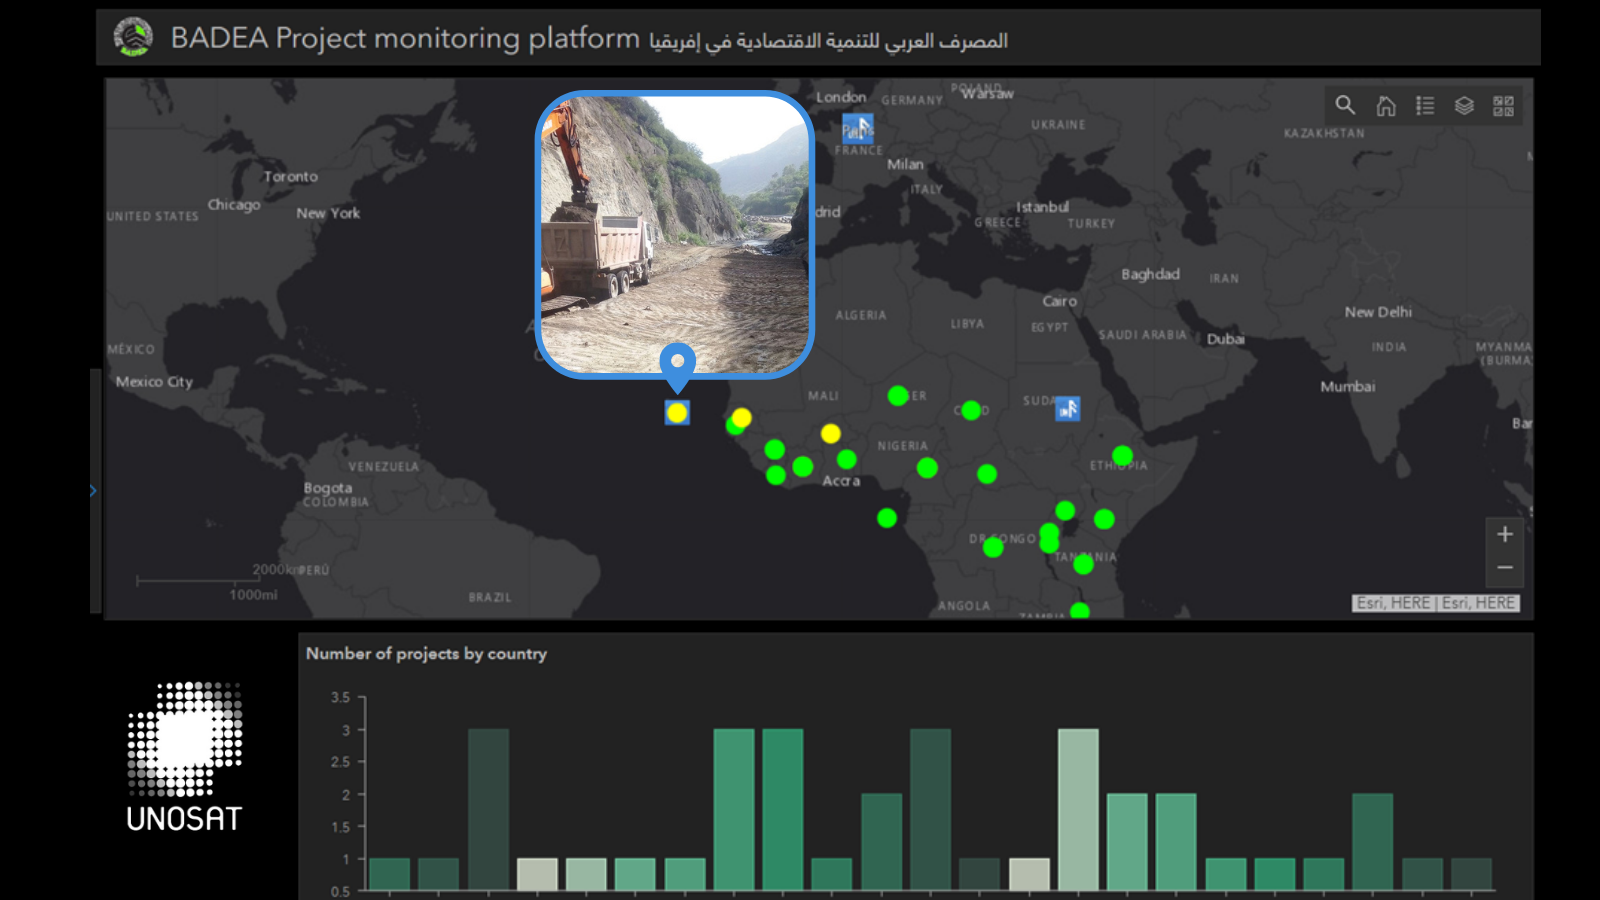This screenshot has height=900, width=1600.
Task: Reset map to home extent
Action: click(x=1385, y=106)
